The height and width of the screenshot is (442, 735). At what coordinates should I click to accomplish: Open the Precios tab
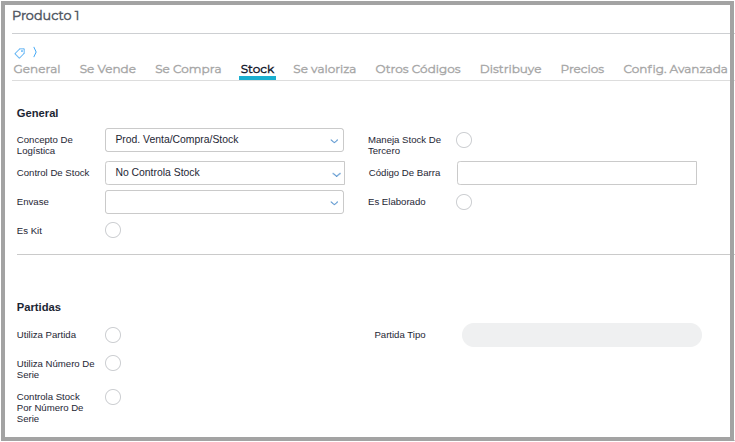[x=582, y=69]
